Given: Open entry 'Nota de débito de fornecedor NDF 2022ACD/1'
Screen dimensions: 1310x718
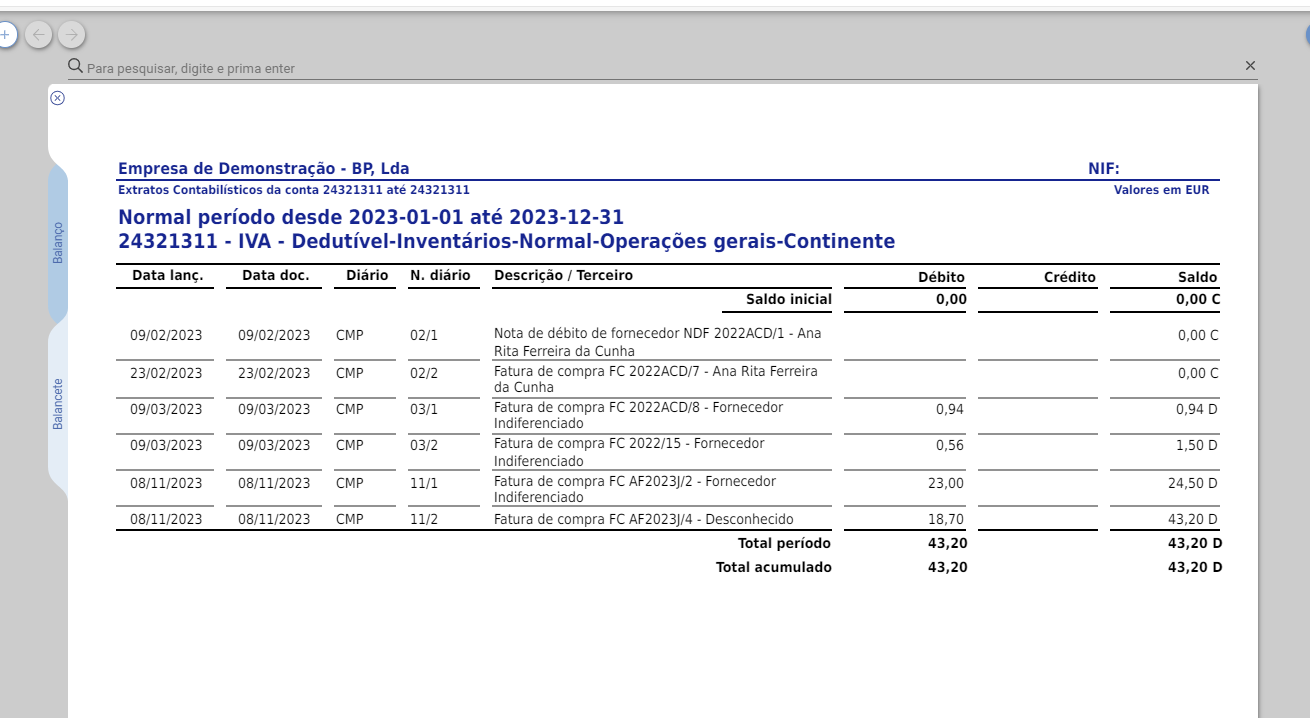Looking at the screenshot, I should pyautogui.click(x=658, y=342).
